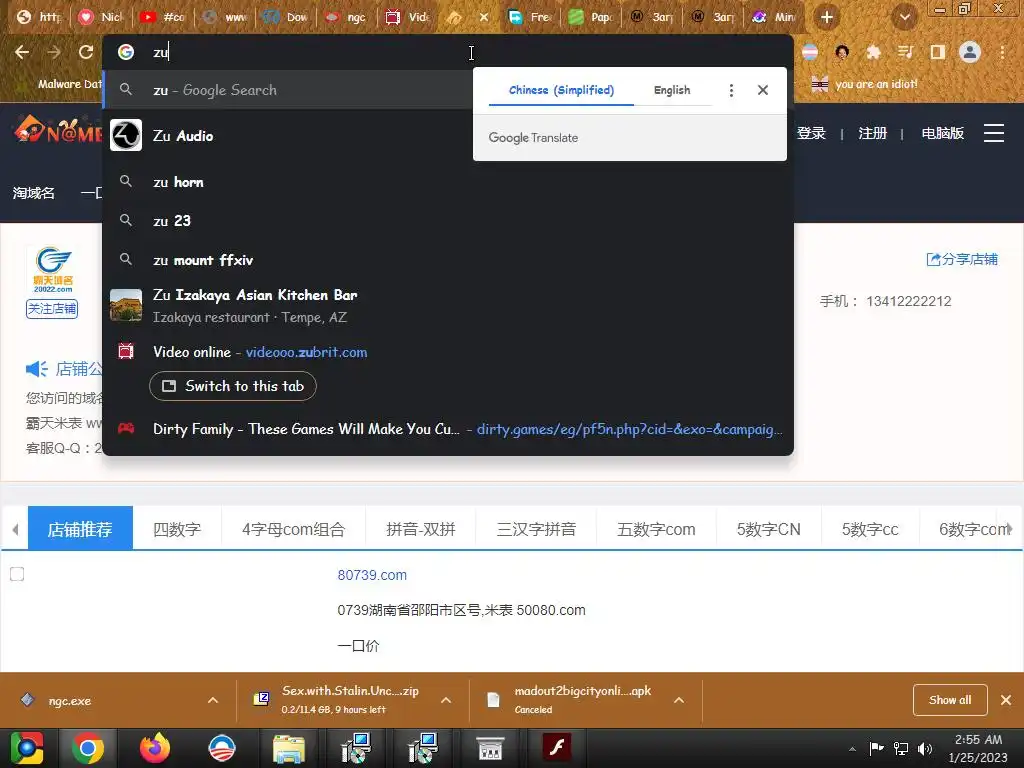Close the active browser tab
This screenshot has height=768, width=1024.
(x=484, y=17)
